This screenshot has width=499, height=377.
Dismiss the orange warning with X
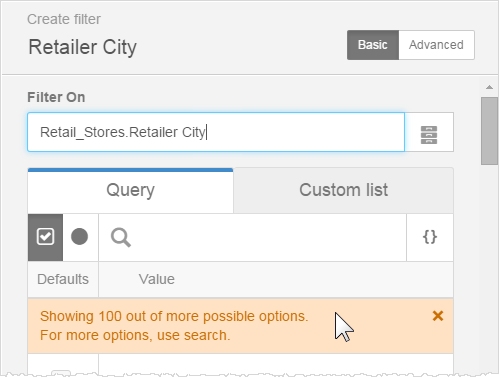pyautogui.click(x=438, y=316)
